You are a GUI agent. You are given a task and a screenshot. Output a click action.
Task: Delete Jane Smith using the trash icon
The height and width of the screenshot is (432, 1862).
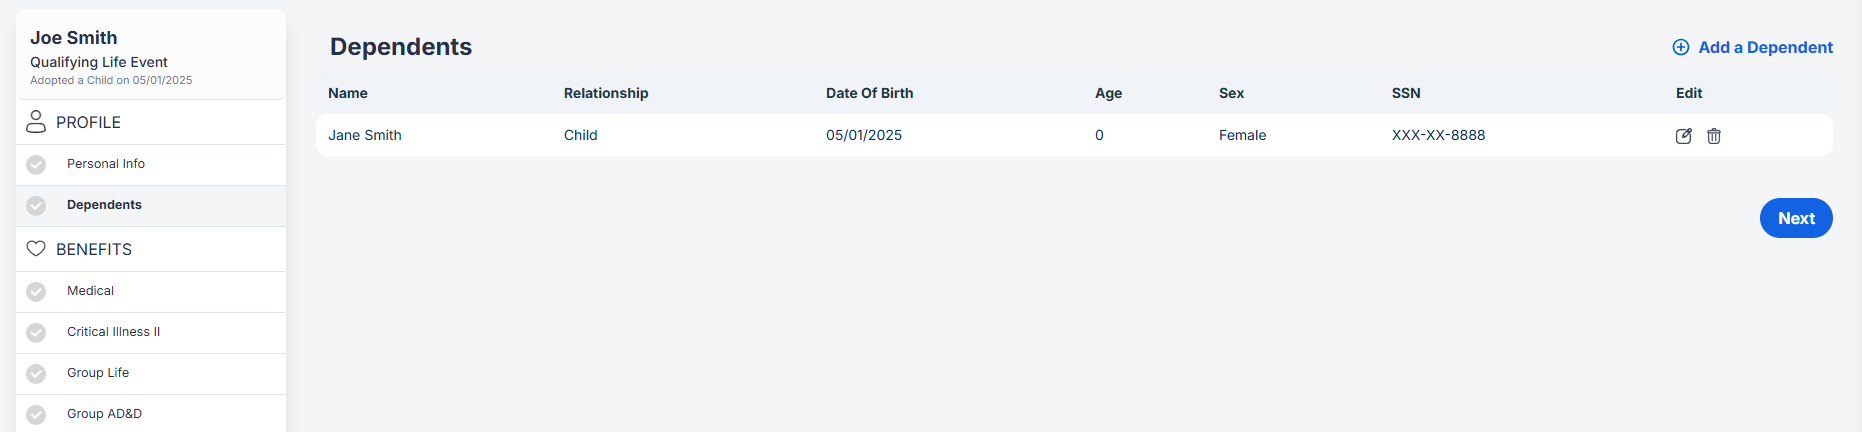[1713, 136]
